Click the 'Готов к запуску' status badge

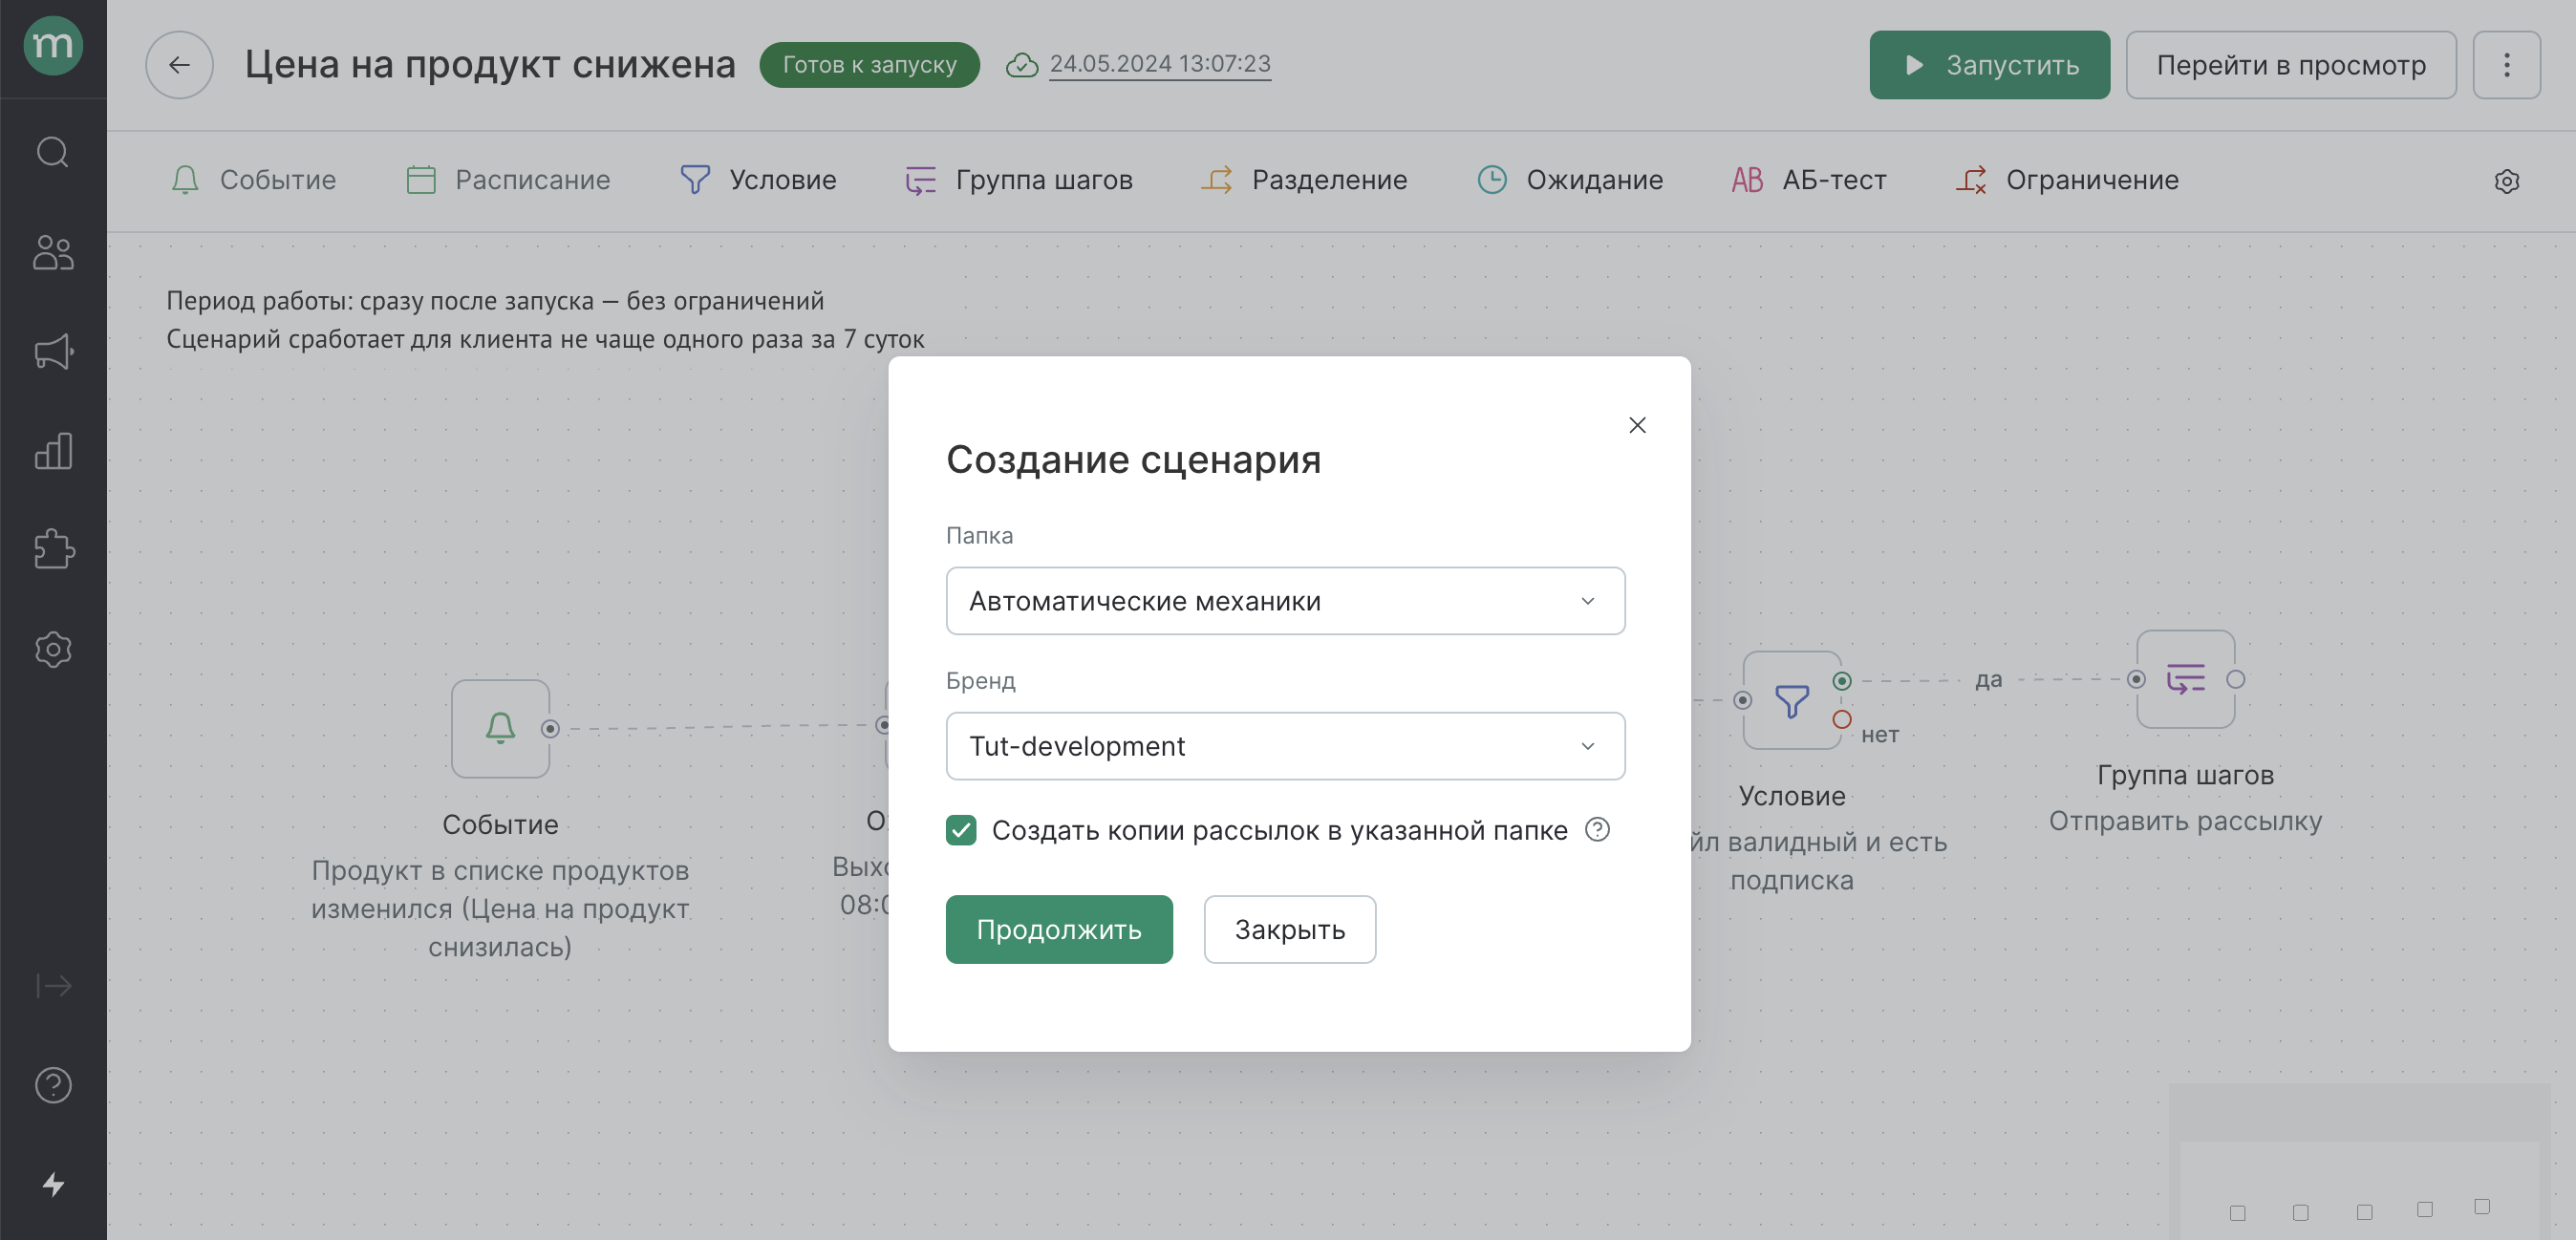pyautogui.click(x=869, y=65)
